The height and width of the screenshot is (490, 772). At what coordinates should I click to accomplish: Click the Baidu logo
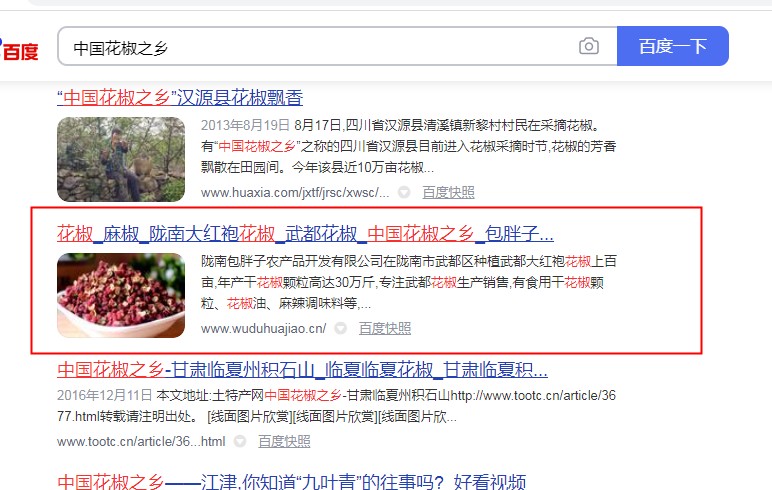point(19,50)
